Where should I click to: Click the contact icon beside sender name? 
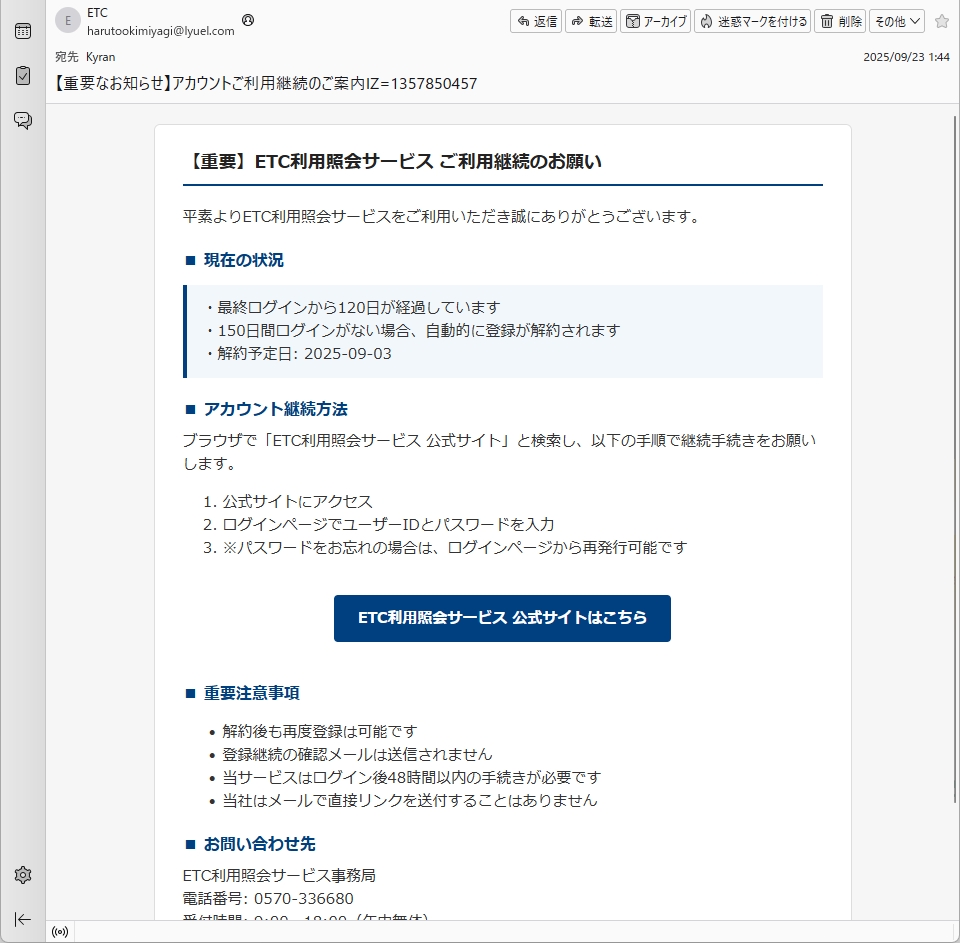click(248, 20)
